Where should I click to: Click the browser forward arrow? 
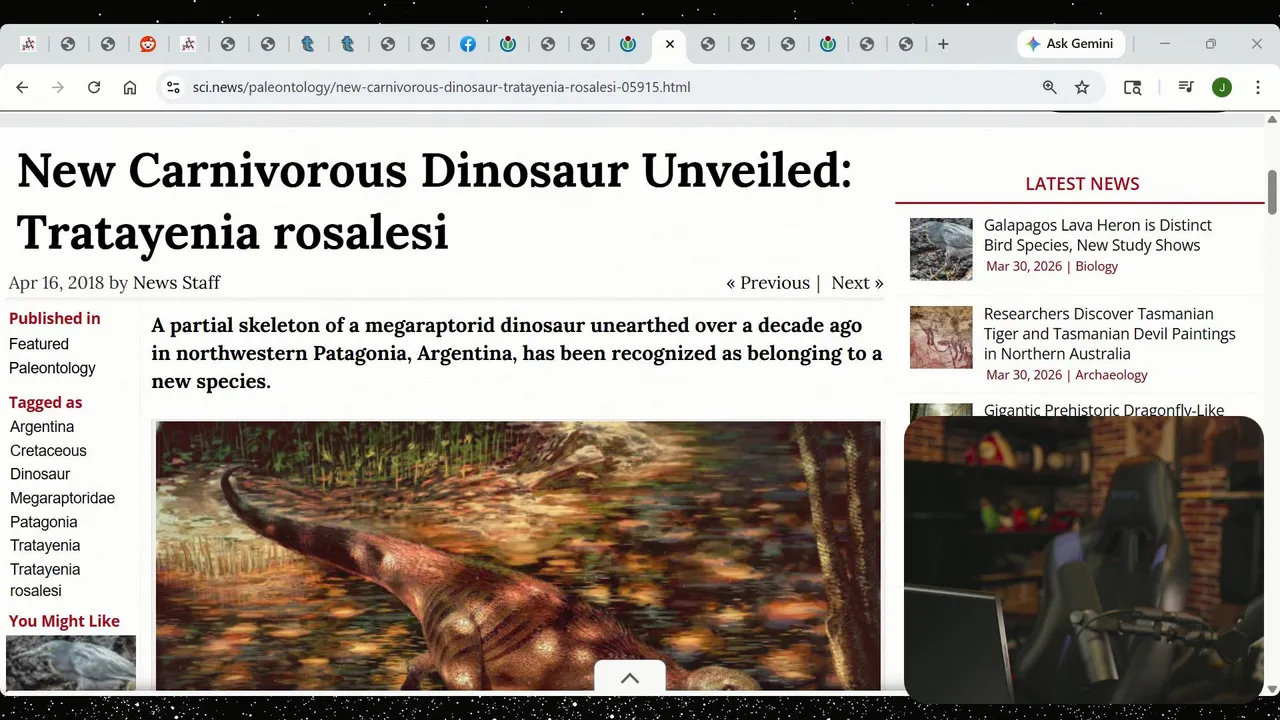(x=58, y=87)
